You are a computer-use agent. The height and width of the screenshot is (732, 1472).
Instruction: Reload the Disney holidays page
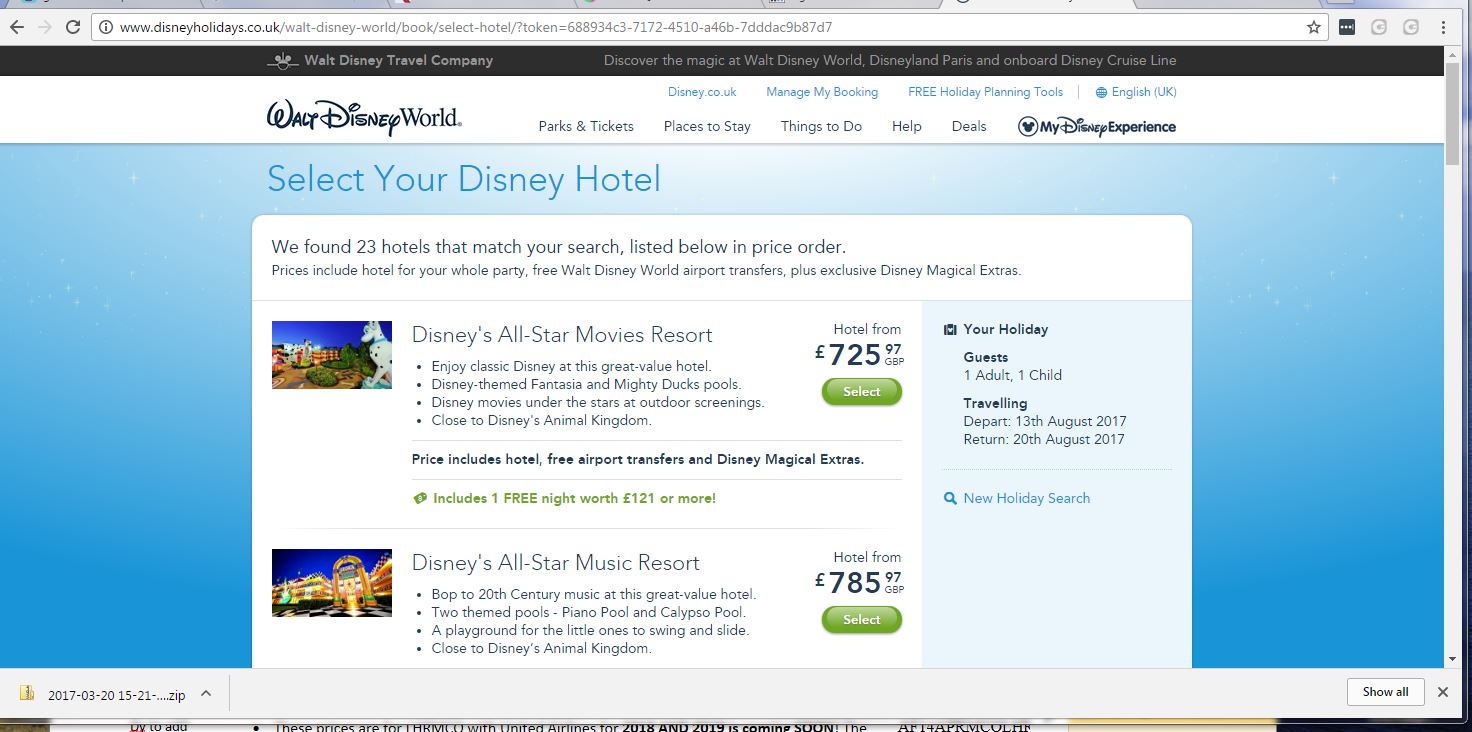pos(73,27)
